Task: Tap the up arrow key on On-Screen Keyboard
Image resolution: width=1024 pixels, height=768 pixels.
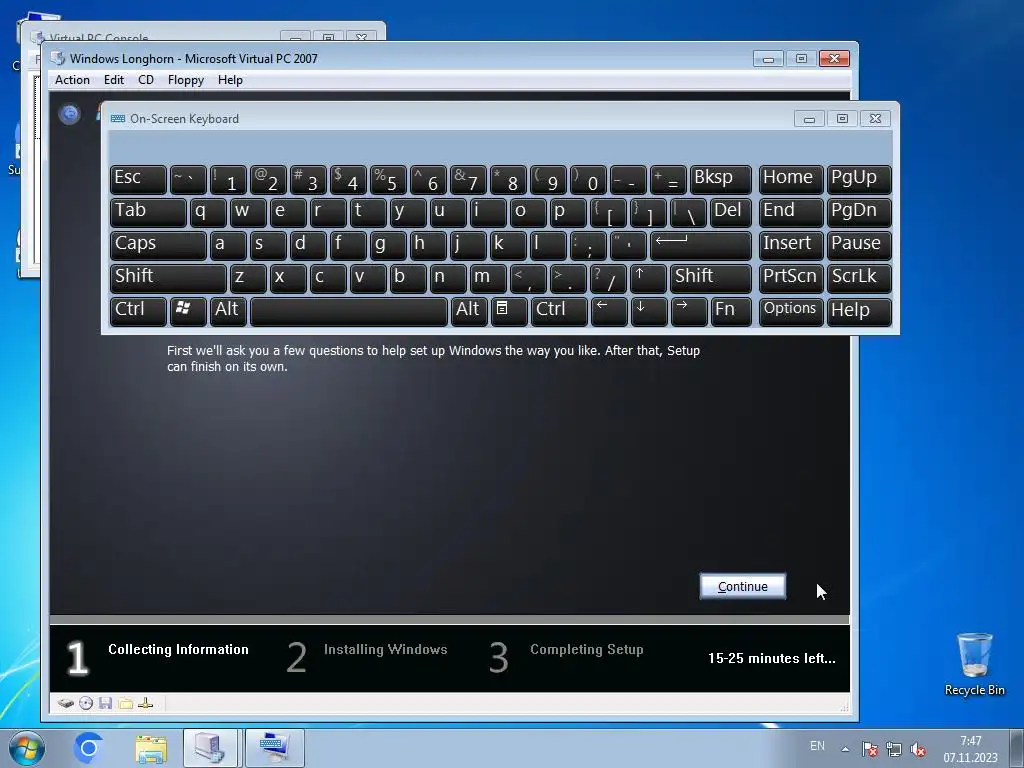Action: point(648,278)
